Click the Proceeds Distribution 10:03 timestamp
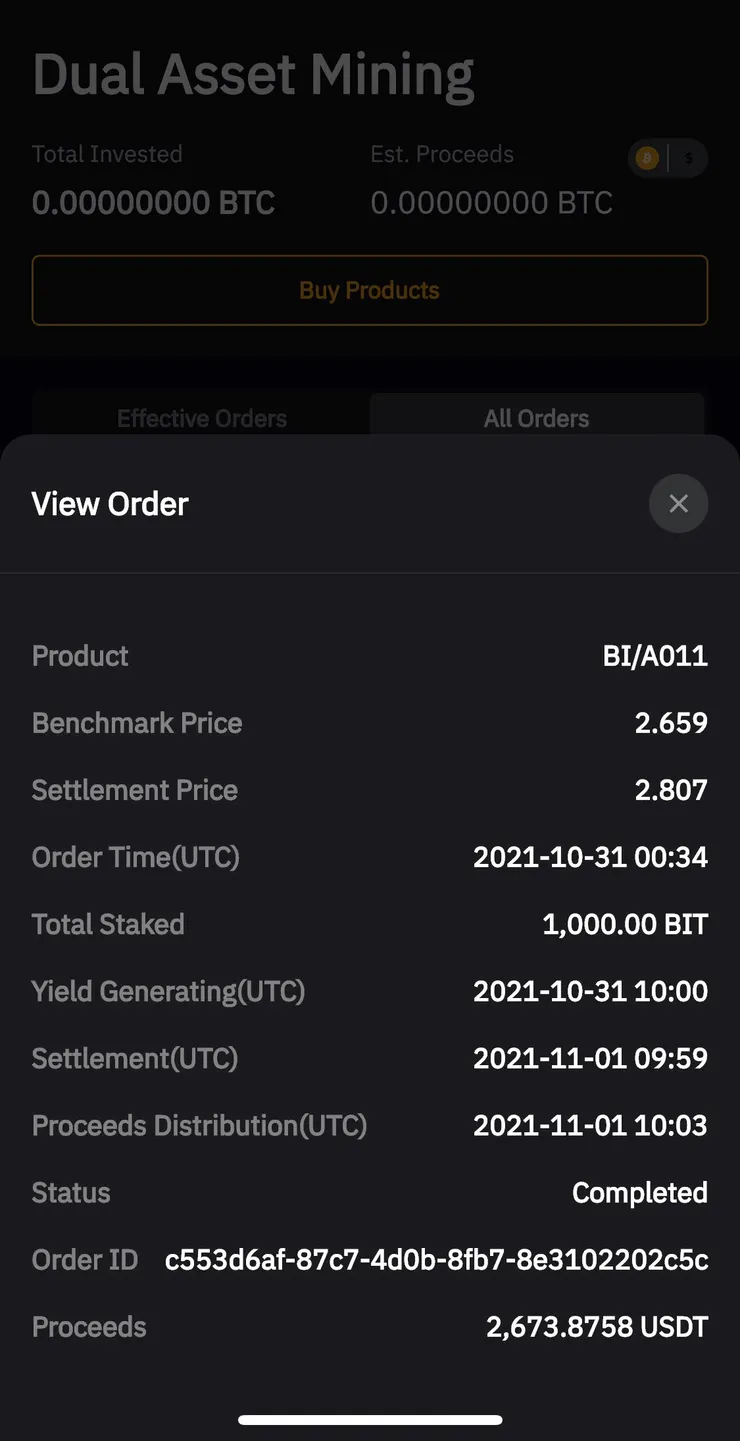740x1441 pixels. 590,1125
